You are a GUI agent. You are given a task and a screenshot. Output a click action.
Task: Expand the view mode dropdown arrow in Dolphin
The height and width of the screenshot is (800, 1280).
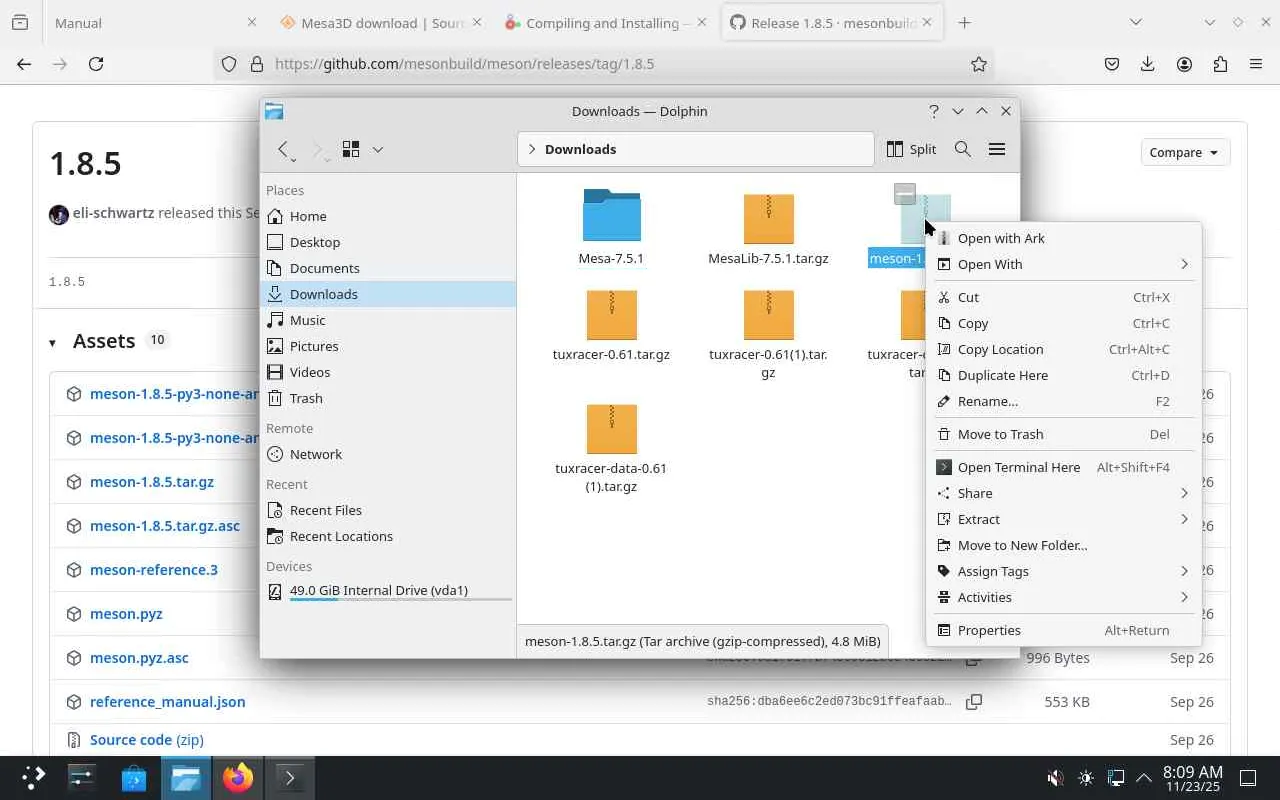pos(378,149)
